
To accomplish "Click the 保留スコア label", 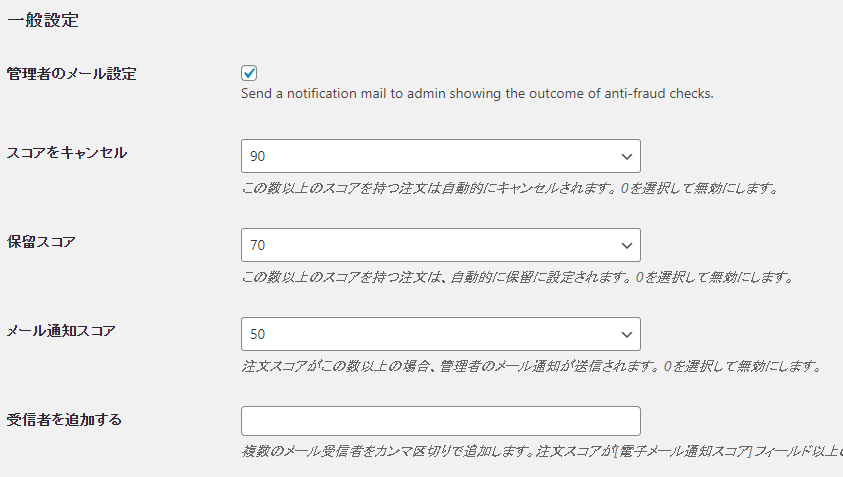I will click(x=41, y=242).
